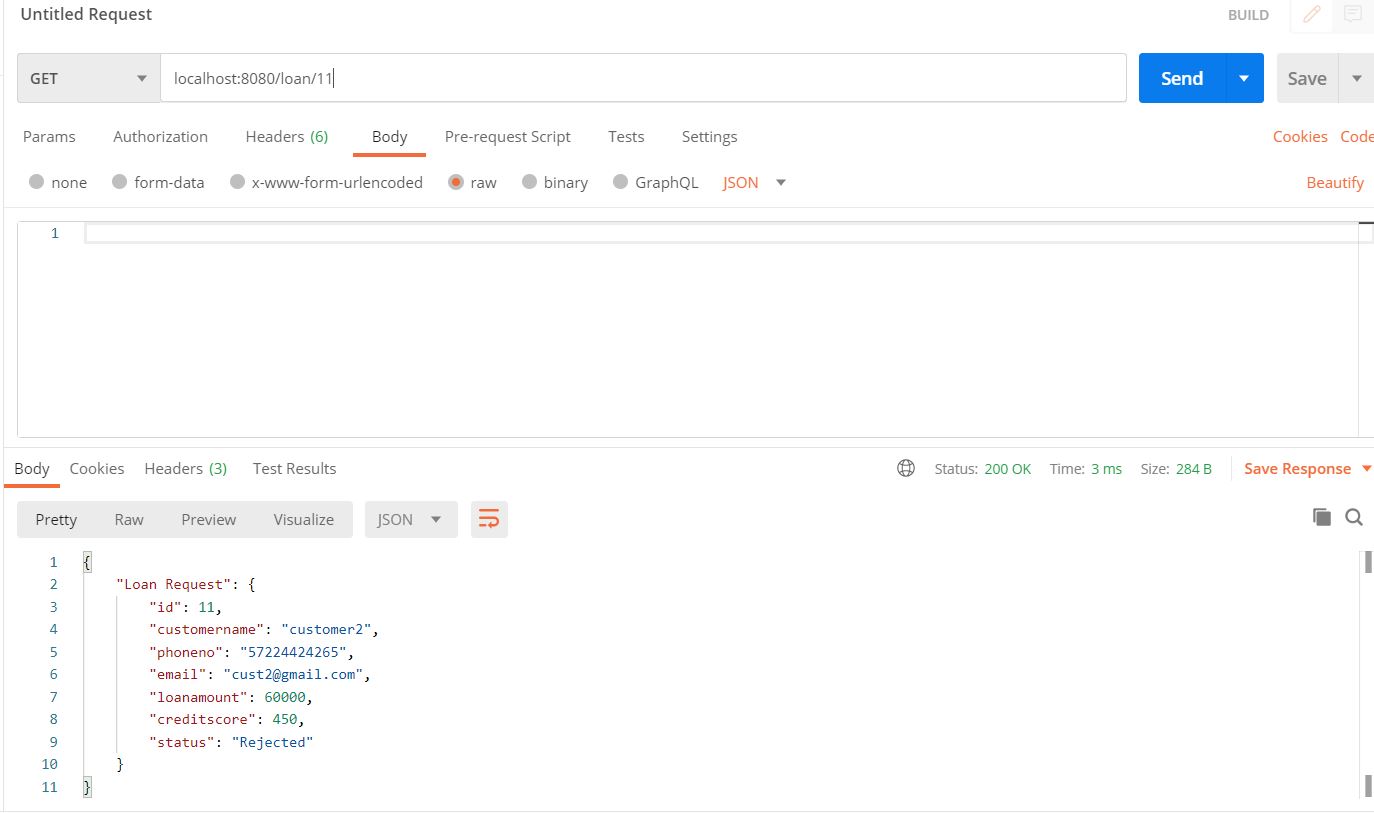Click the request URL input field
Screen dimensions: 1374x813
coord(643,78)
